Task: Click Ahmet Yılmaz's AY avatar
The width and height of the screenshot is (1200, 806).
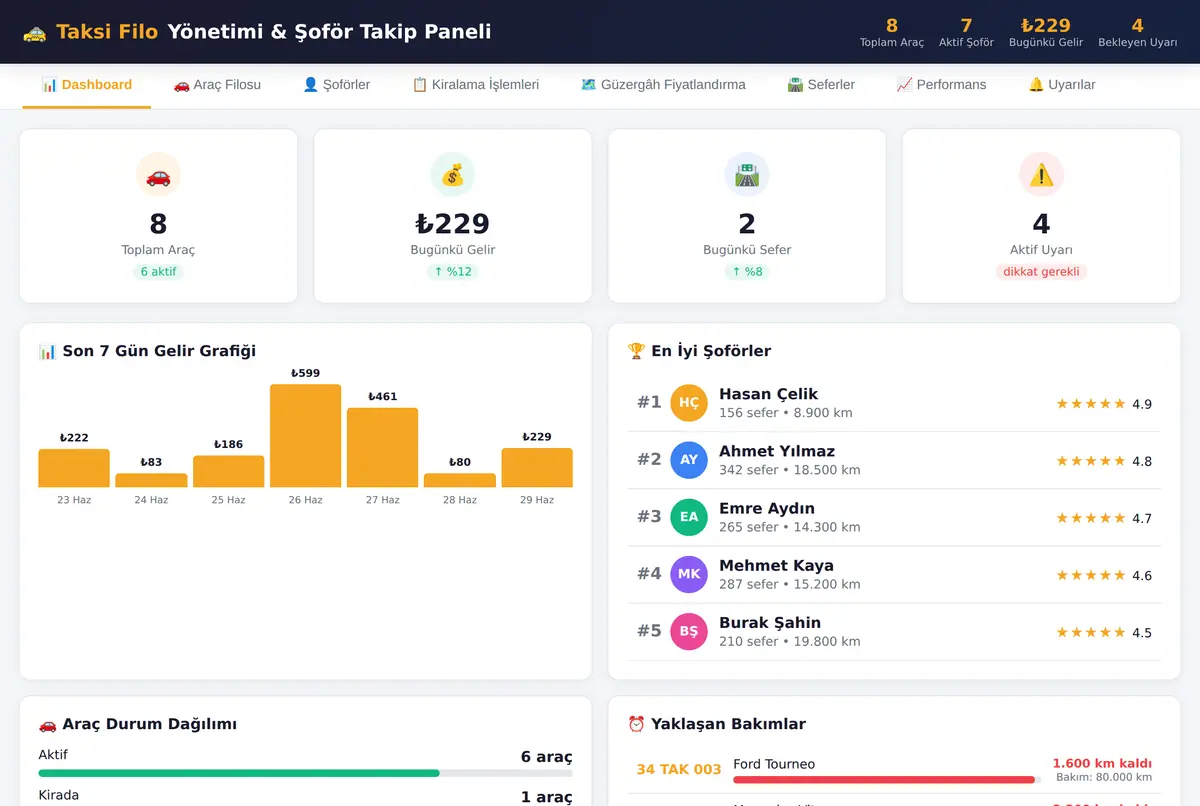Action: coord(689,460)
